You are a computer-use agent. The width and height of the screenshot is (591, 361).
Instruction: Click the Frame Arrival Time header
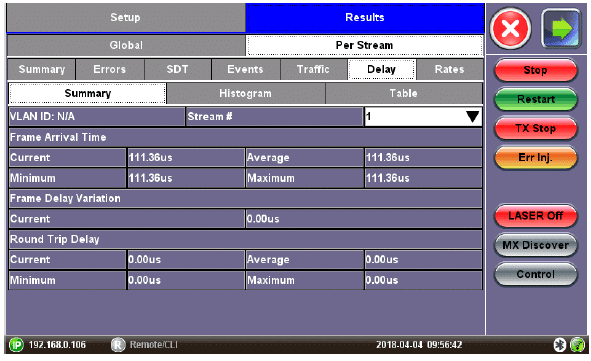[245, 137]
